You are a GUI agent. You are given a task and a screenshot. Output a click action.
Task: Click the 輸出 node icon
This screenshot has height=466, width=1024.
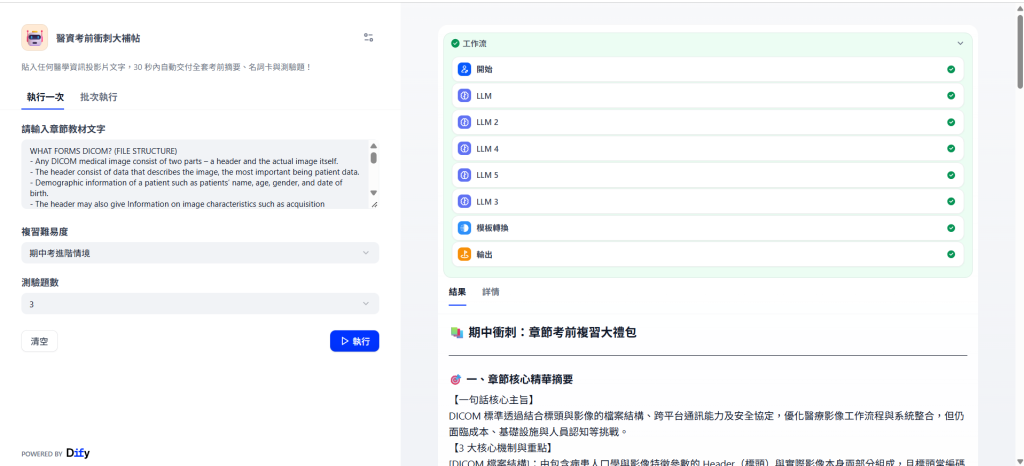464,255
